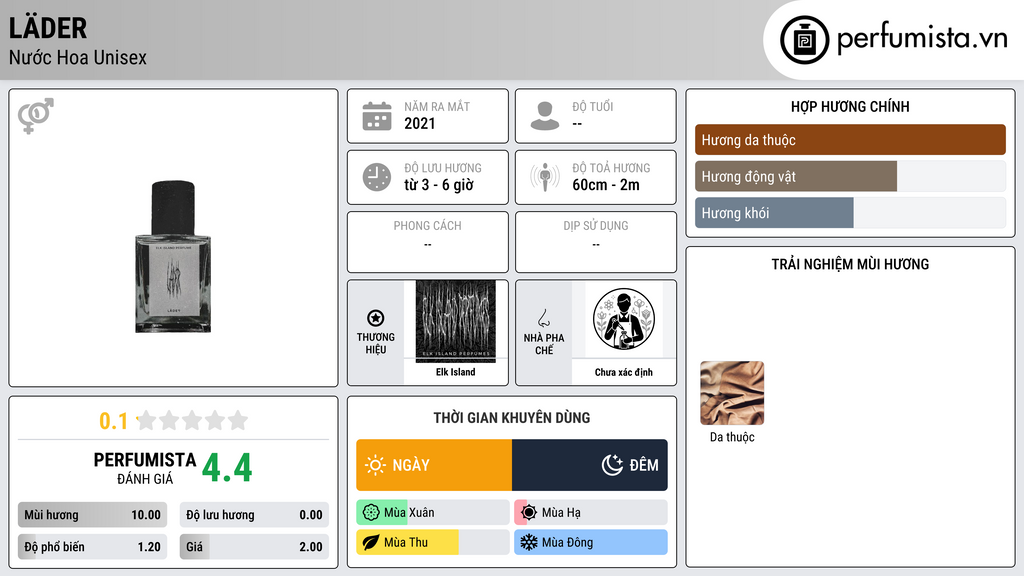
Task: Click the perfumista.vn site name
Action: pyautogui.click(x=922, y=38)
